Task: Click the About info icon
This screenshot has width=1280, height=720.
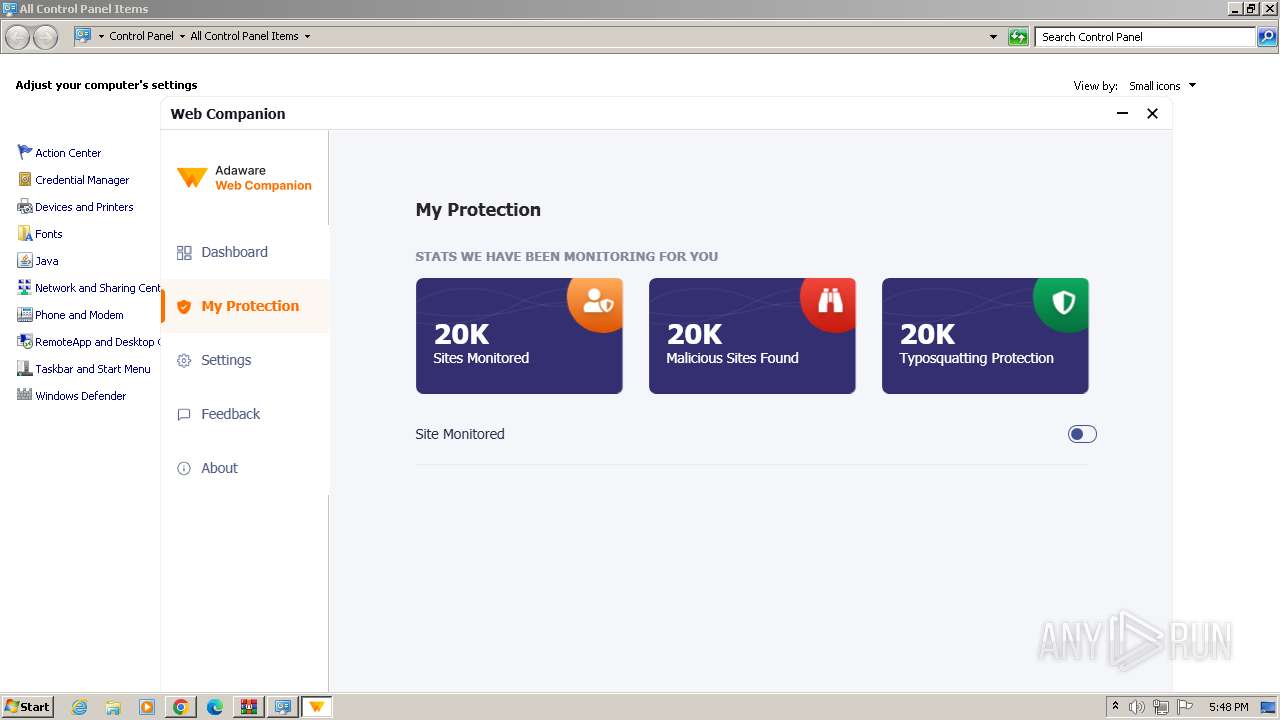Action: click(184, 469)
